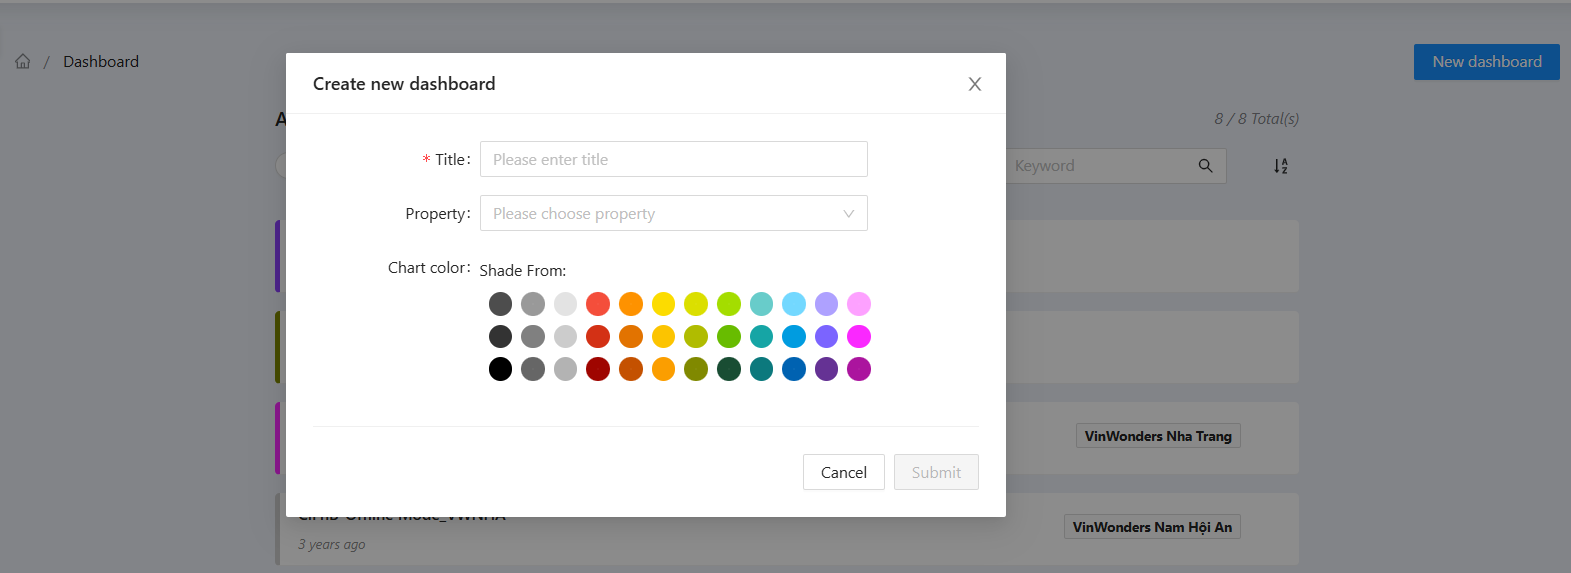Select the Dashboard breadcrumb link
Image resolution: width=1571 pixels, height=573 pixels.
101,62
